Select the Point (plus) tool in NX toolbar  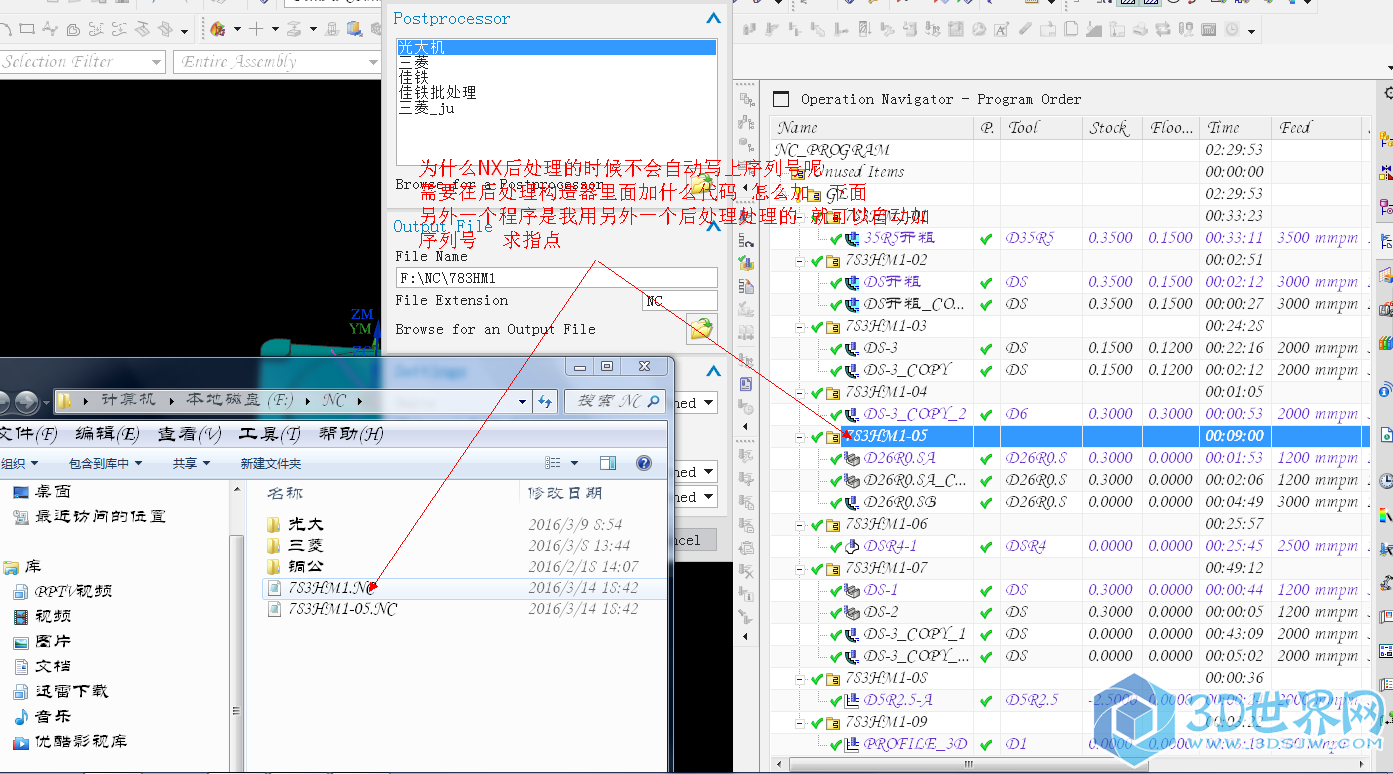coord(257,29)
